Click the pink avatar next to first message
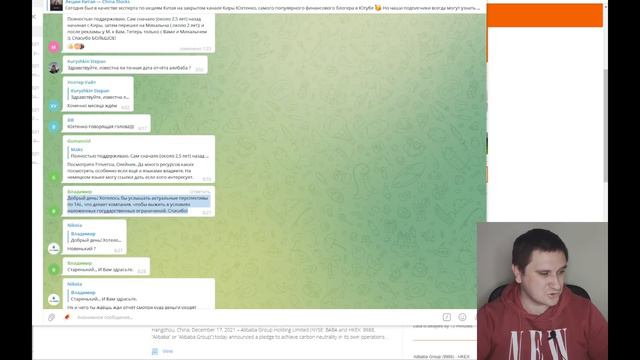Screen dimensions: 640x360 click(54, 47)
